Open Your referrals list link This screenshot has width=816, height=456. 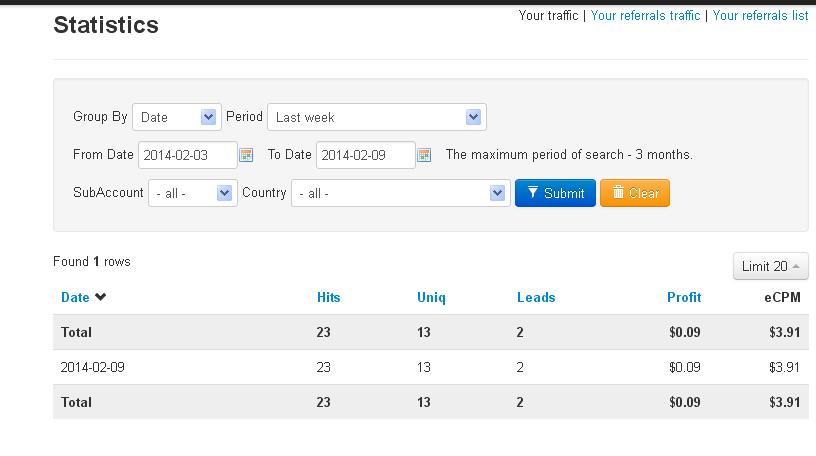tap(760, 16)
